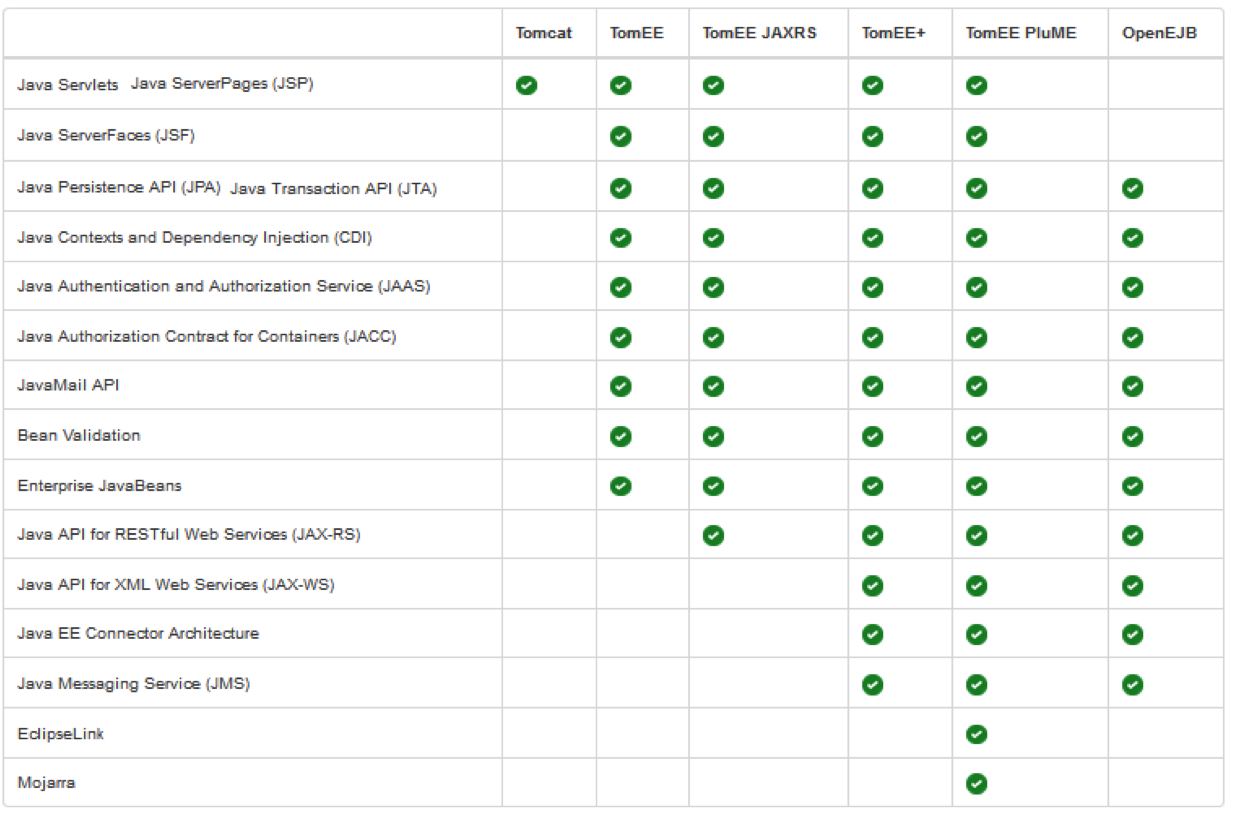
Task: Select the Java EE Connector Architecture label
Action: (x=138, y=634)
